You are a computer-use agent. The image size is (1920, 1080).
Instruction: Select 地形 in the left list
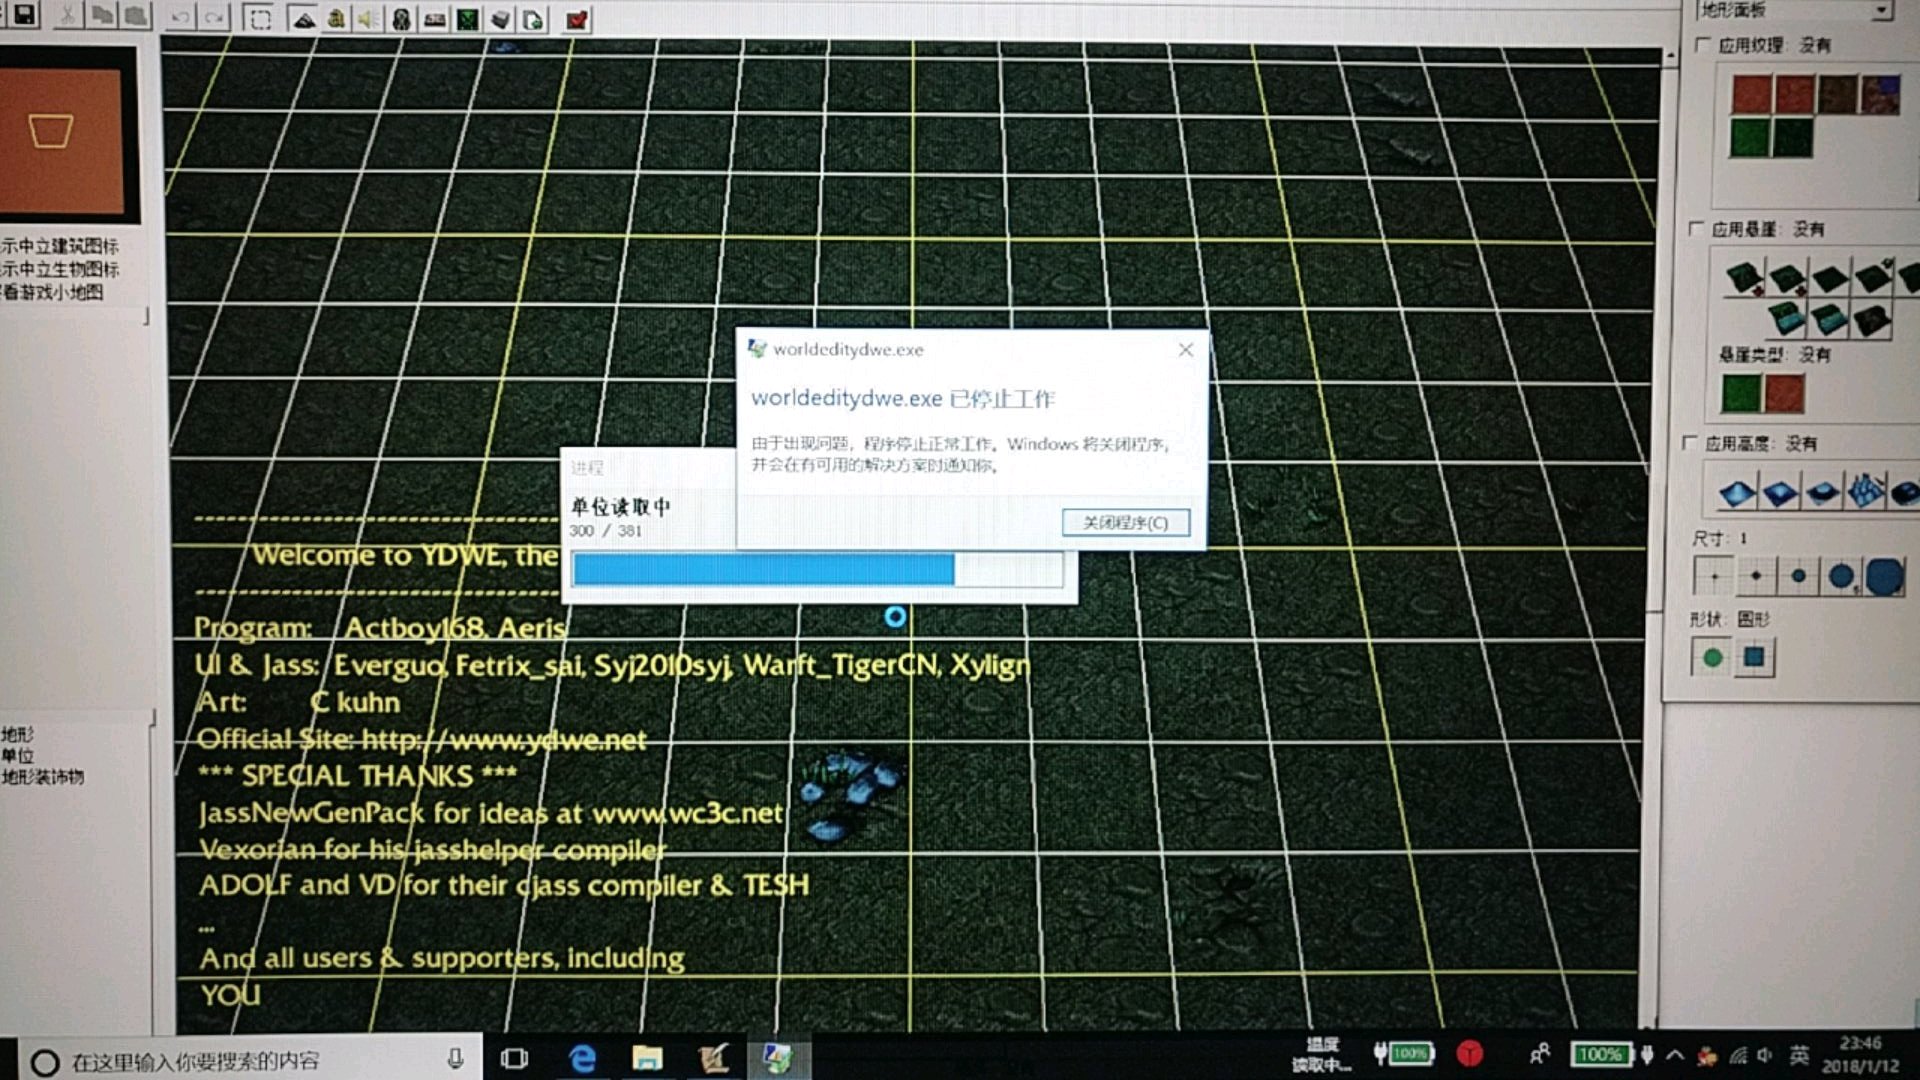click(x=18, y=735)
